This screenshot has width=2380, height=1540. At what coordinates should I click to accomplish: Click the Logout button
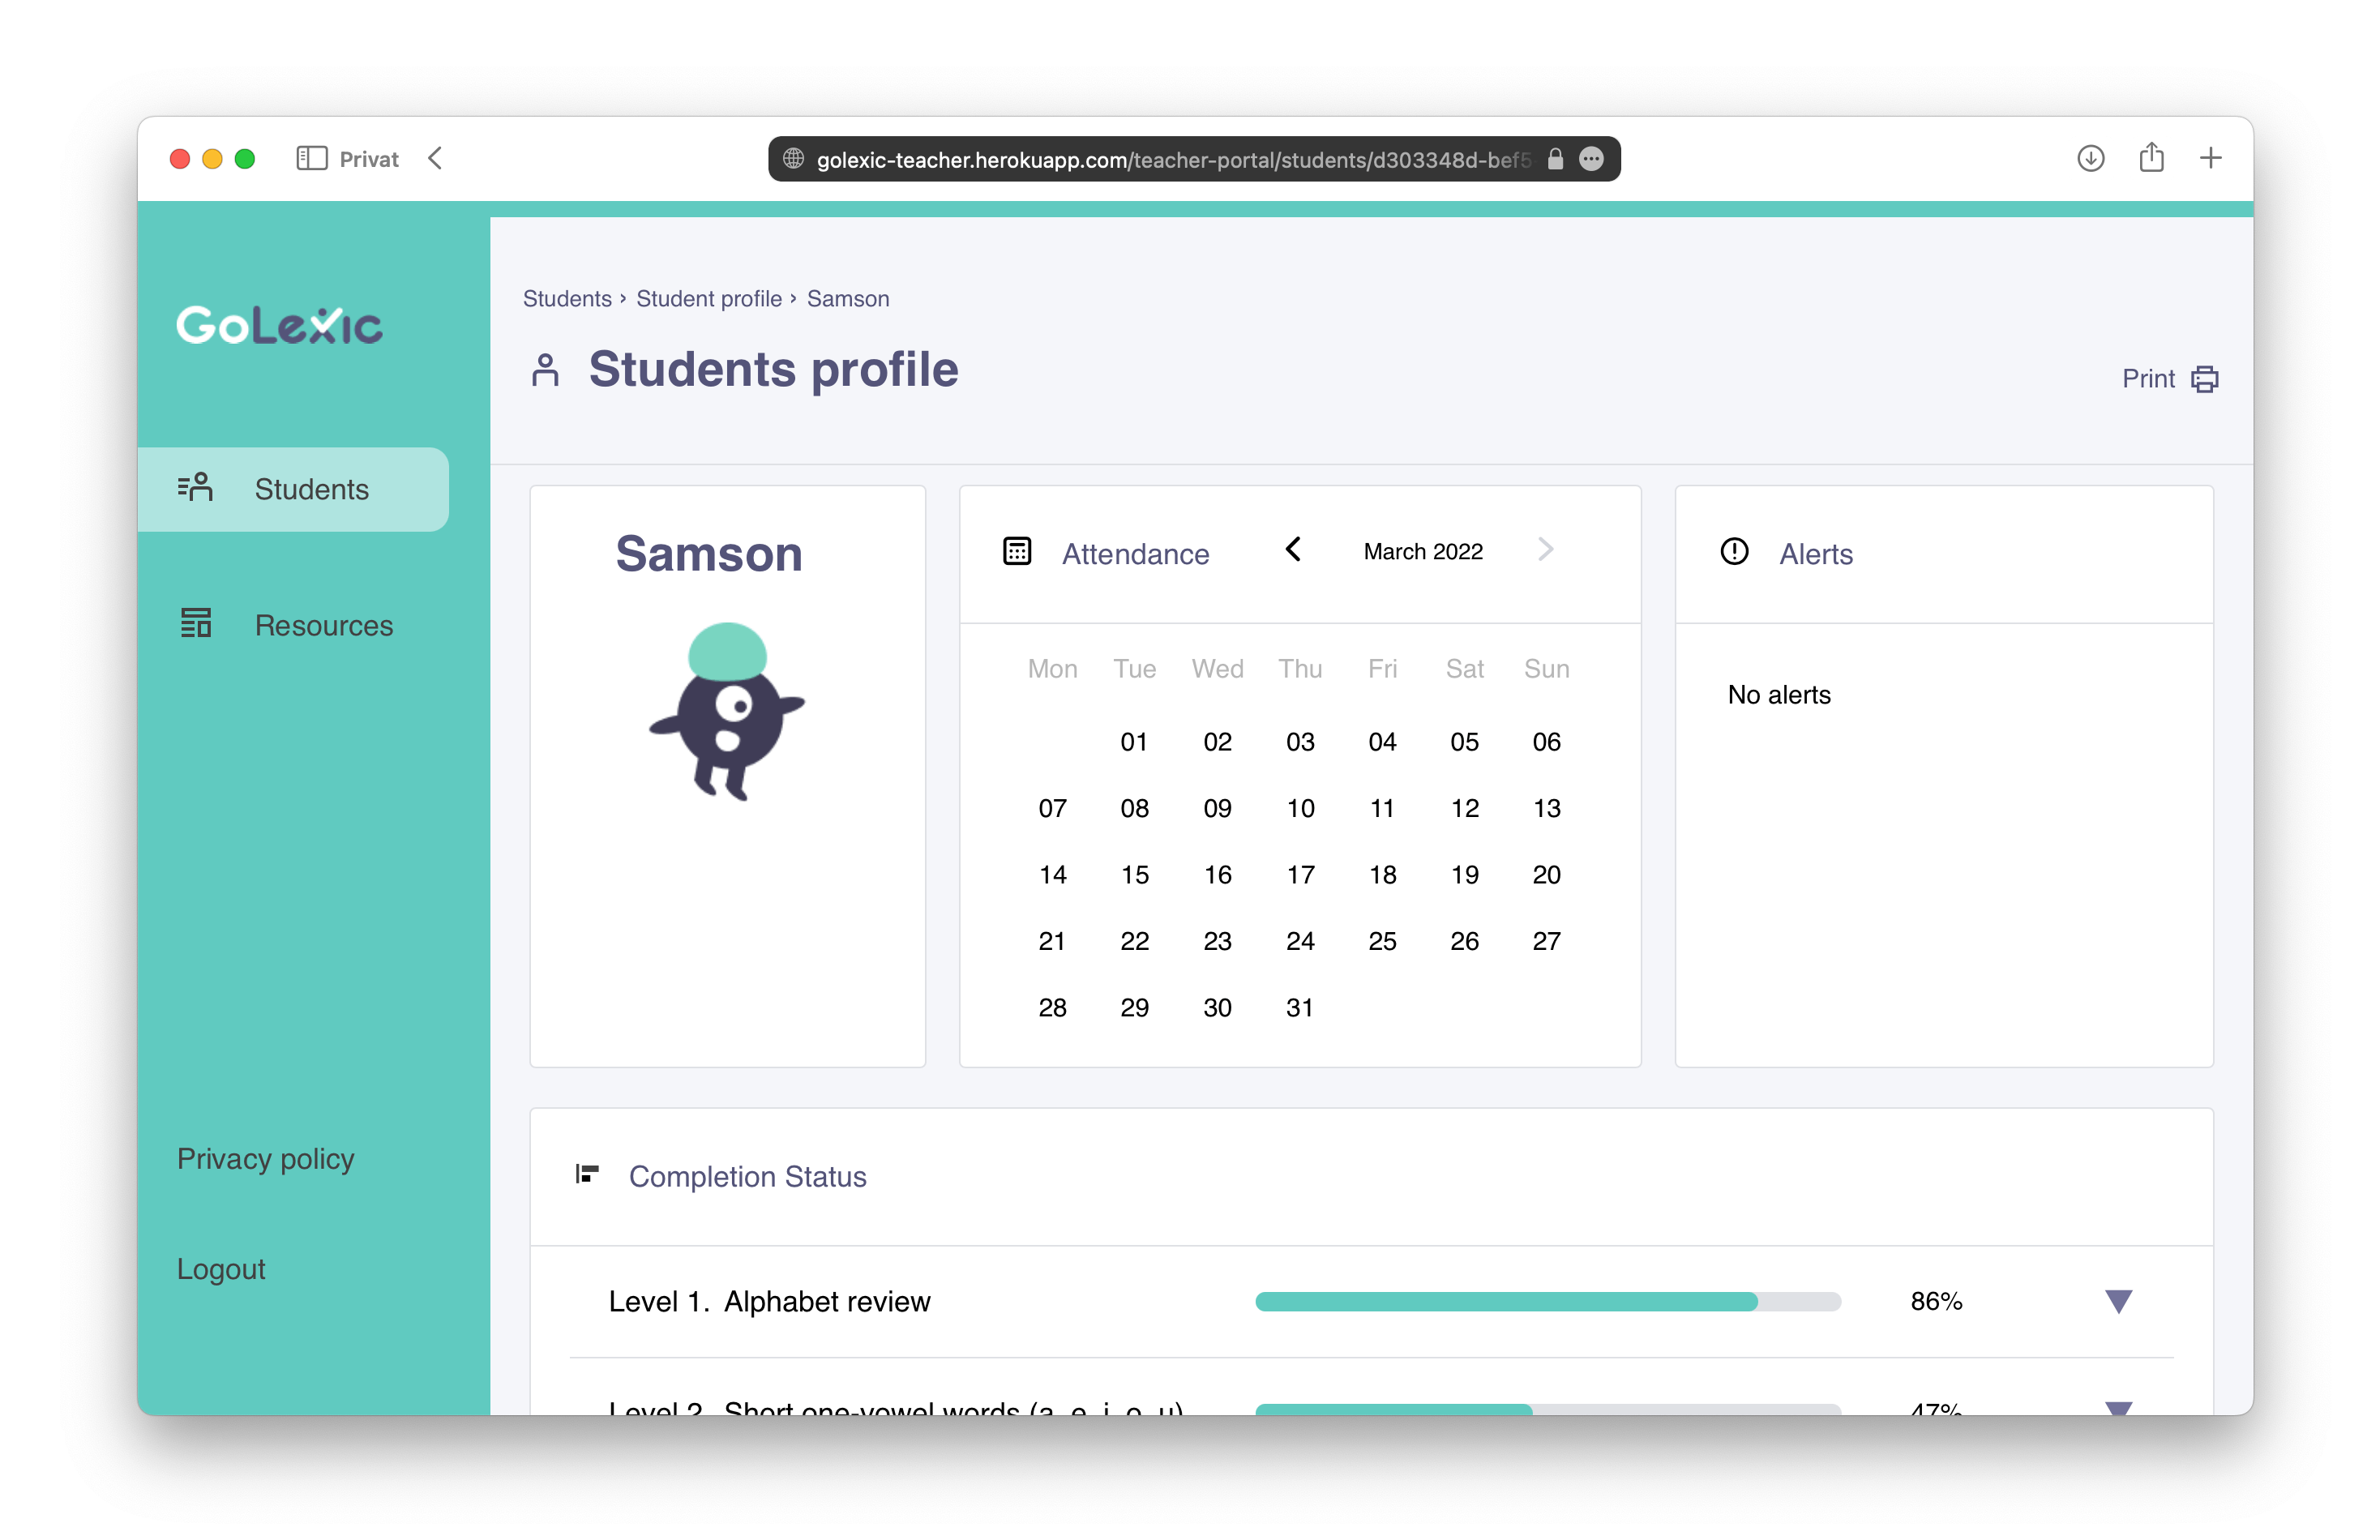pos(222,1266)
